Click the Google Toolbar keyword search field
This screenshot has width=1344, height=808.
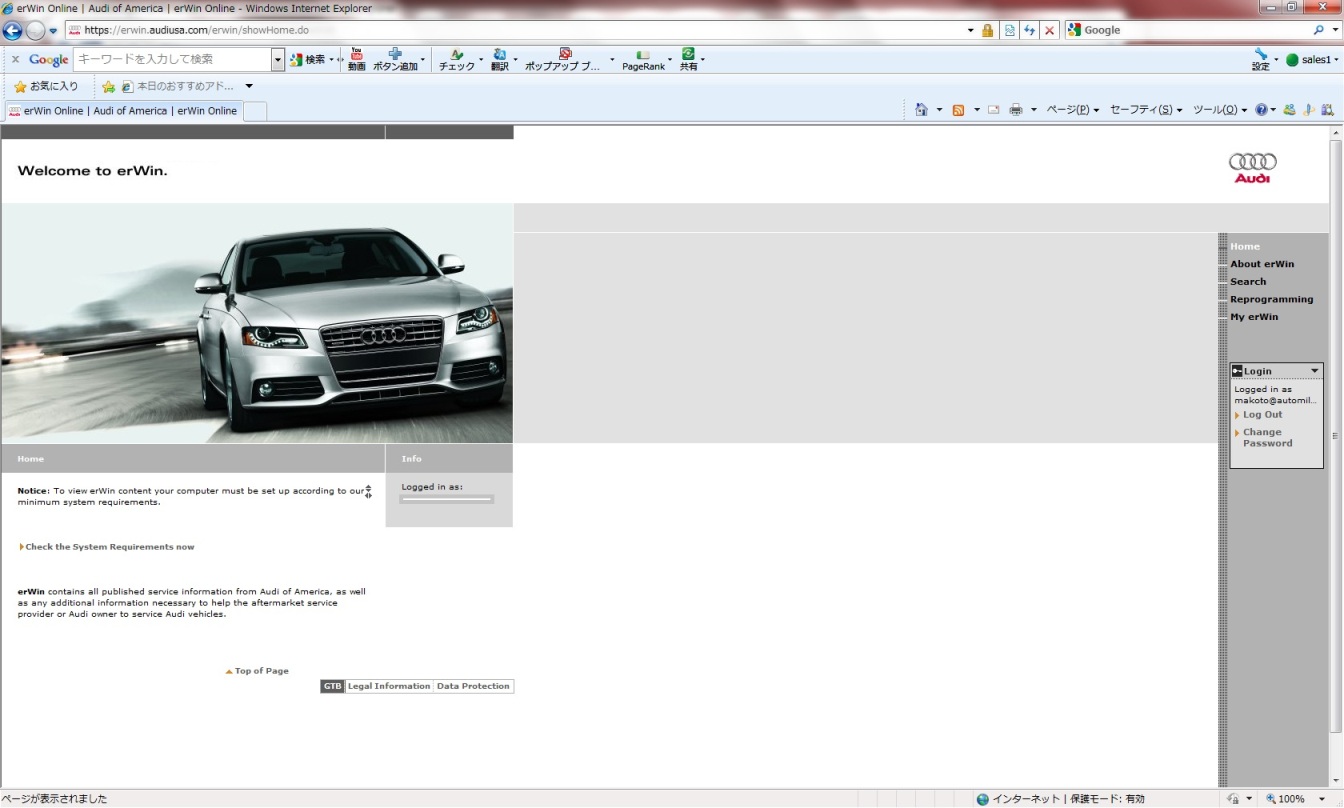coord(172,60)
